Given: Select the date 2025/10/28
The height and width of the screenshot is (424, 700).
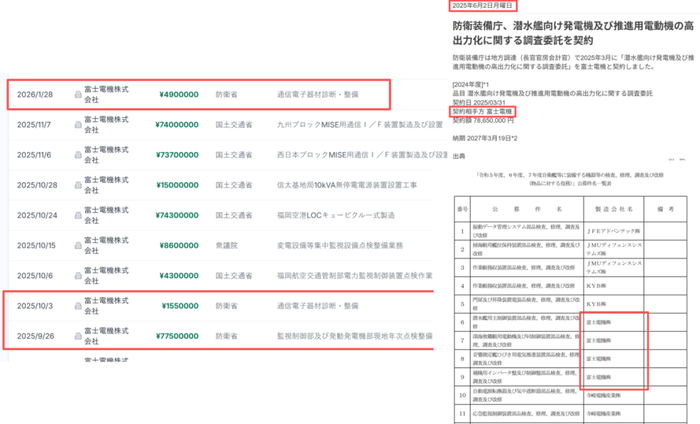Looking at the screenshot, I should pos(37,185).
